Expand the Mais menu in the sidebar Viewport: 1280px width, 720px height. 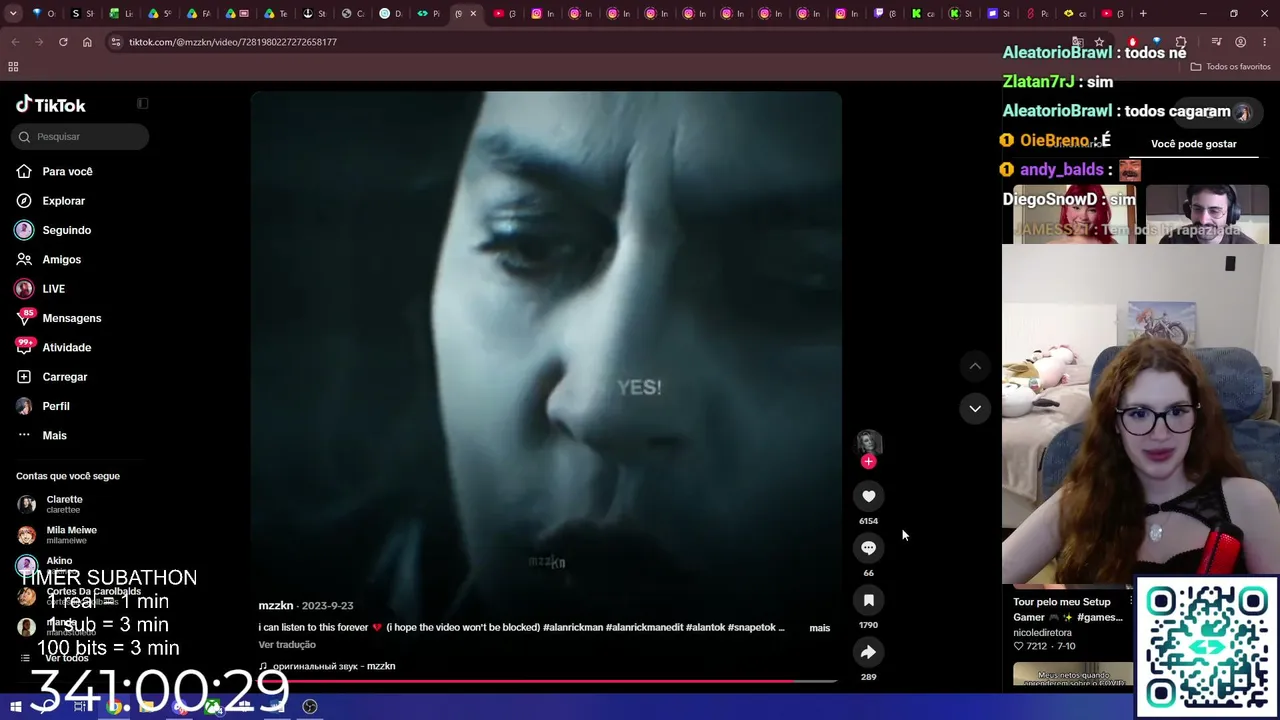[x=54, y=435]
